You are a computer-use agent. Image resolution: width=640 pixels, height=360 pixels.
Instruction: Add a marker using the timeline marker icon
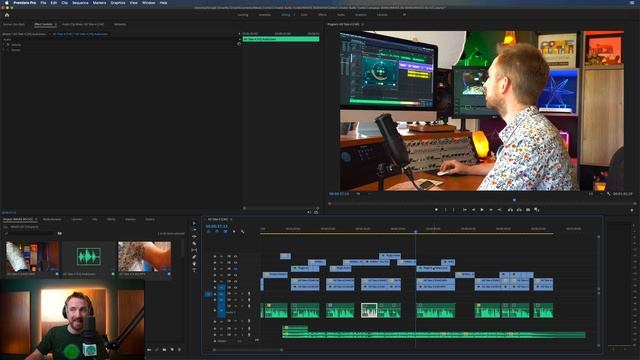(x=234, y=231)
